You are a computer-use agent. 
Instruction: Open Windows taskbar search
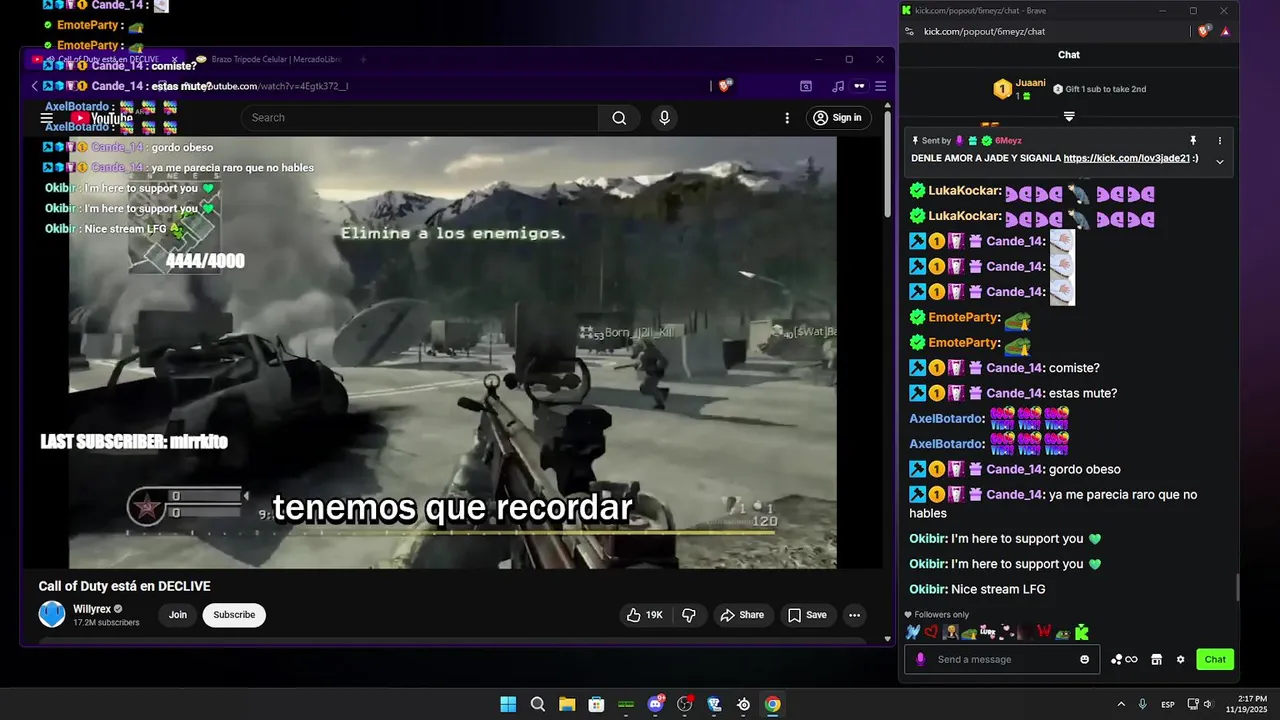(x=538, y=704)
